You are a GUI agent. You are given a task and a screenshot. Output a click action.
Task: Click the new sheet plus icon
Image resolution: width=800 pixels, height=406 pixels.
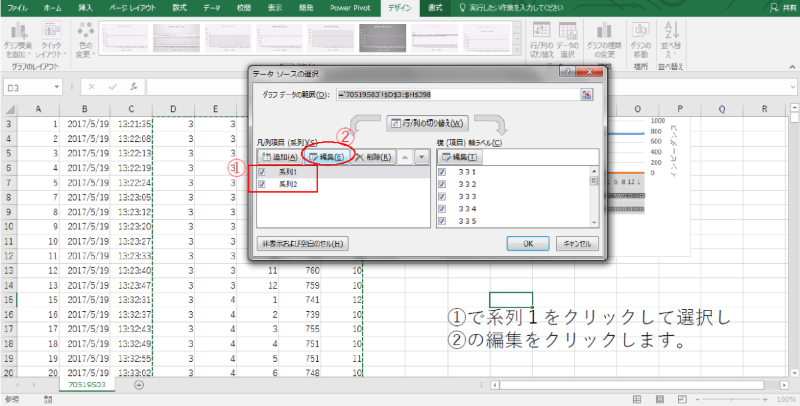pos(138,385)
